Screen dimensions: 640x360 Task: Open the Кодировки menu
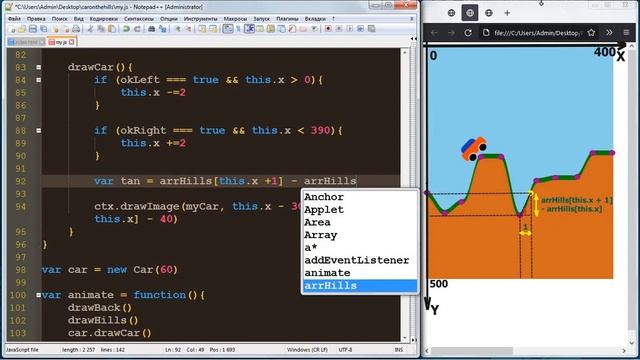104,19
